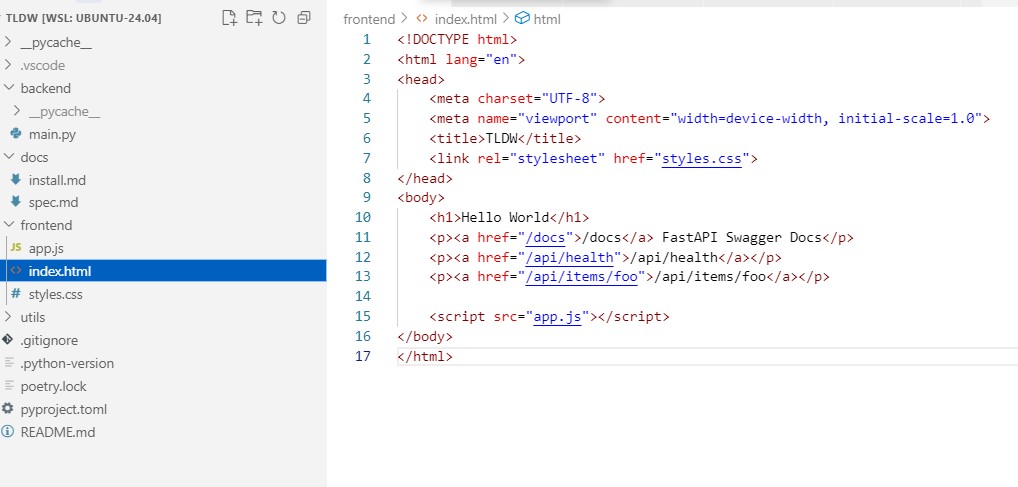Viewport: 1018px width, 487px height.
Task: Click the gear icon beside pyproject.toml
Action: point(7,408)
